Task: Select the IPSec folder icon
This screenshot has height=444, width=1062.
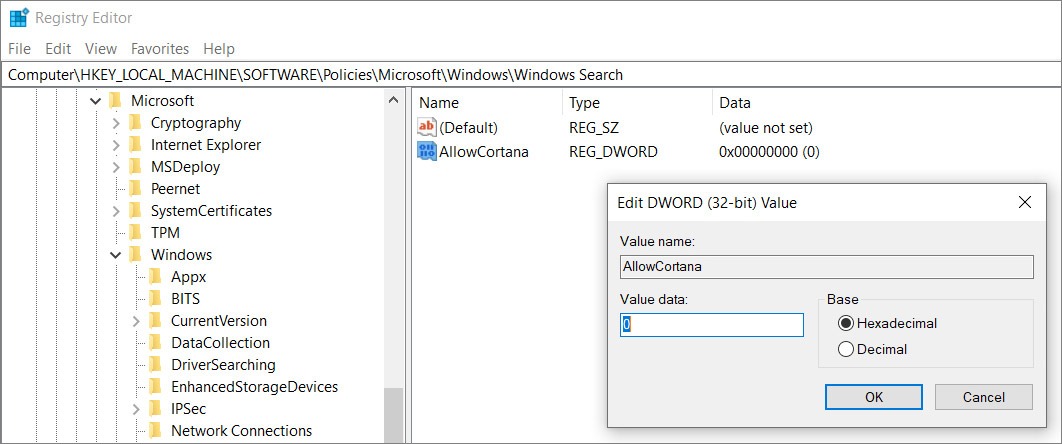Action: (155, 408)
